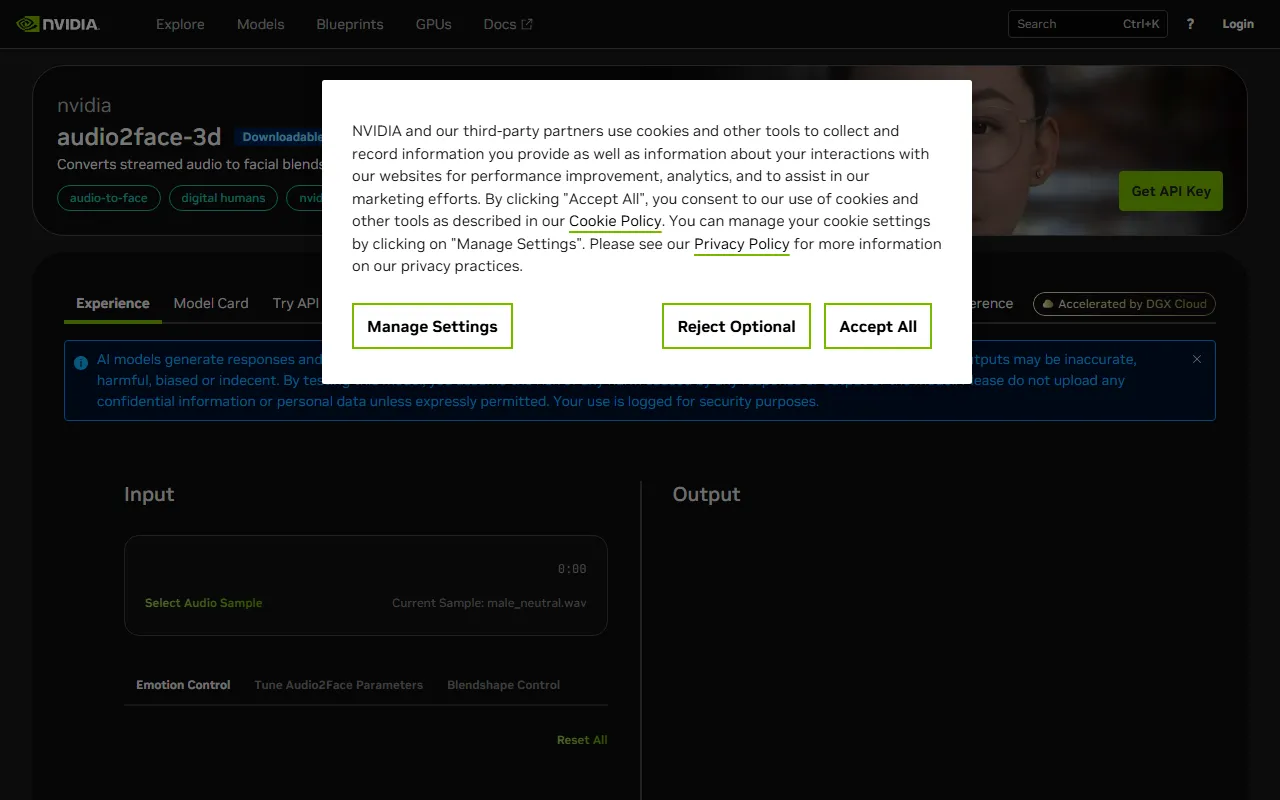
Task: Go to Models in the navigation
Action: click(x=260, y=24)
